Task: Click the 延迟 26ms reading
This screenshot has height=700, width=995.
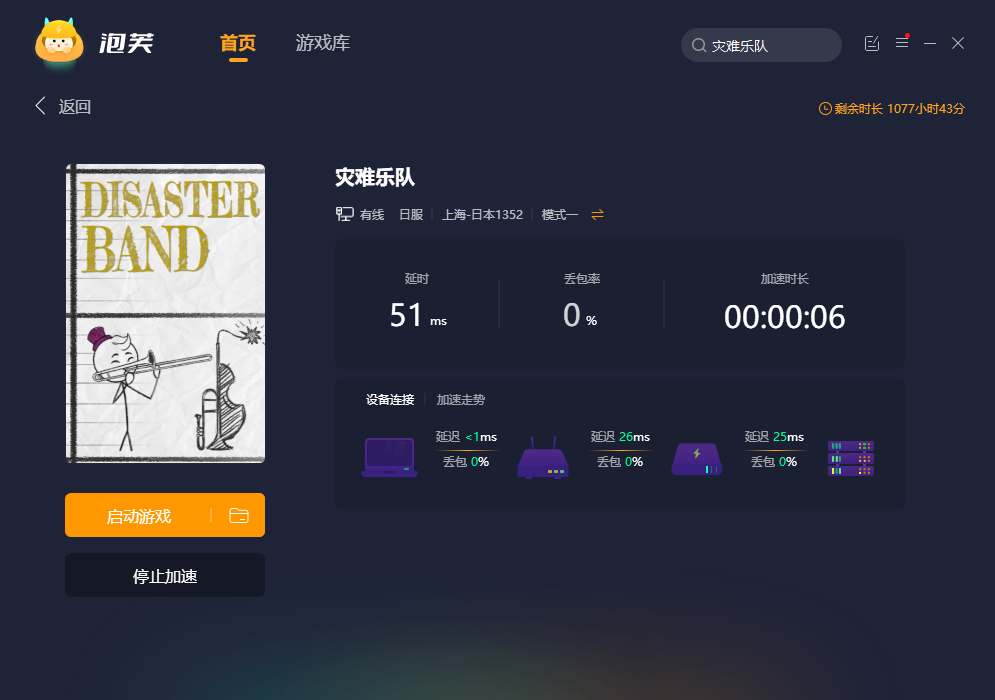Action: tap(620, 437)
